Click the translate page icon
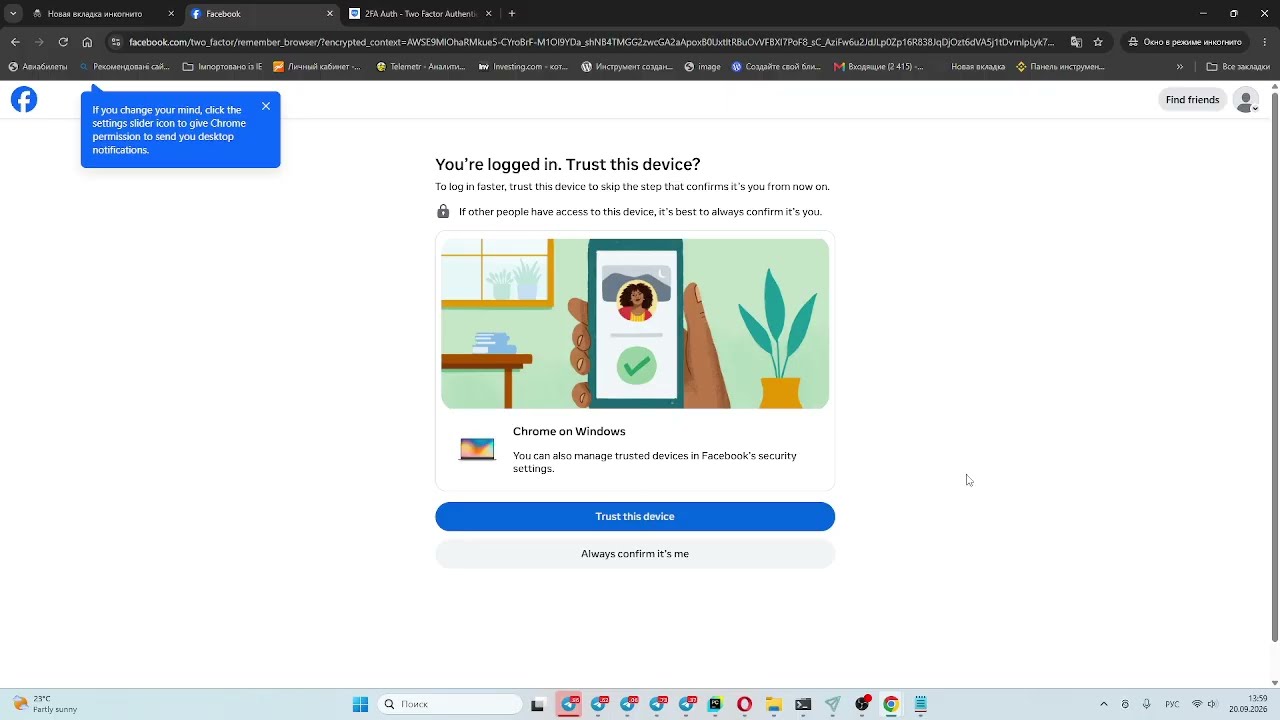Viewport: 1280px width, 720px height. tap(1076, 42)
